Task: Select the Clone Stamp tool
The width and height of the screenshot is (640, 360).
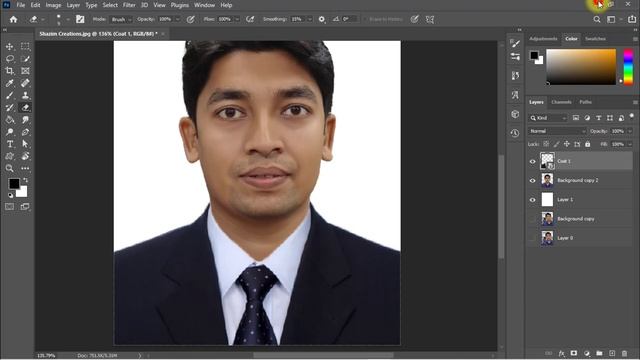Action: 25,96
